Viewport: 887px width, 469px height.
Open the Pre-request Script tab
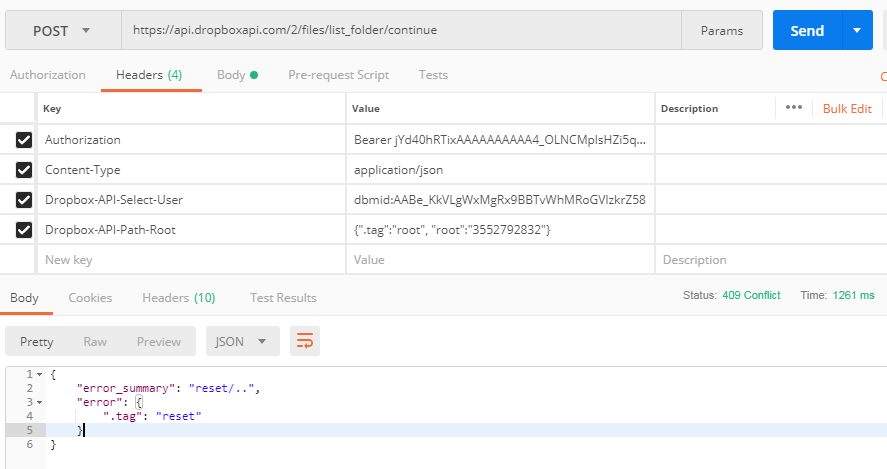pos(338,75)
